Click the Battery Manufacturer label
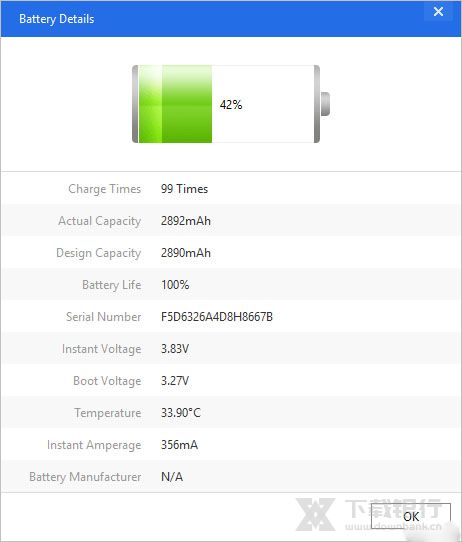This screenshot has width=462, height=542. [x=85, y=477]
